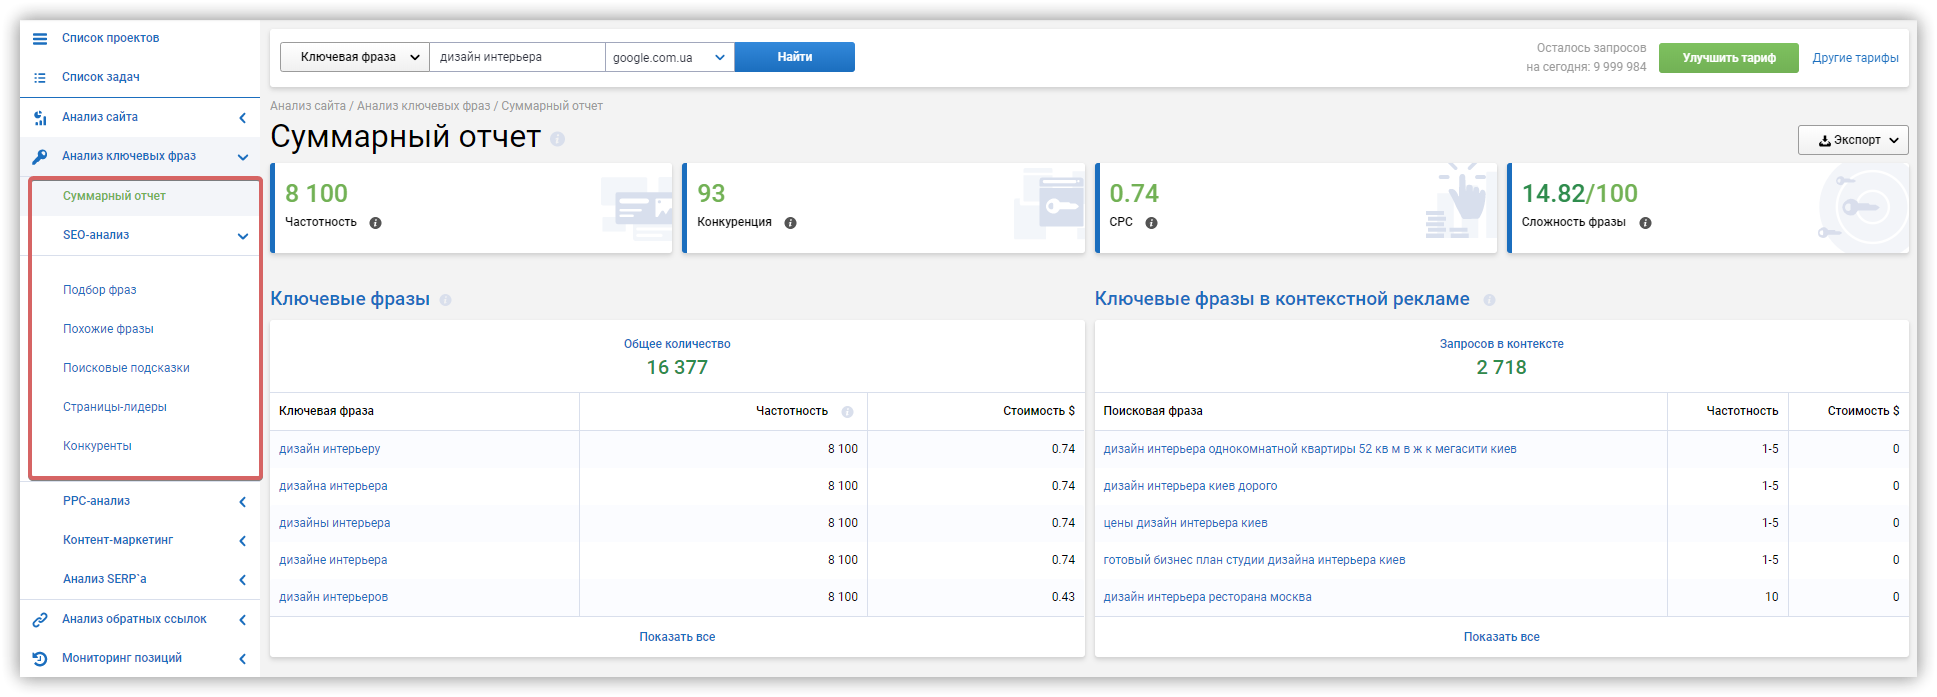Expand the PPC-анализ sidebar section
The image size is (1937, 697).
tap(242, 502)
